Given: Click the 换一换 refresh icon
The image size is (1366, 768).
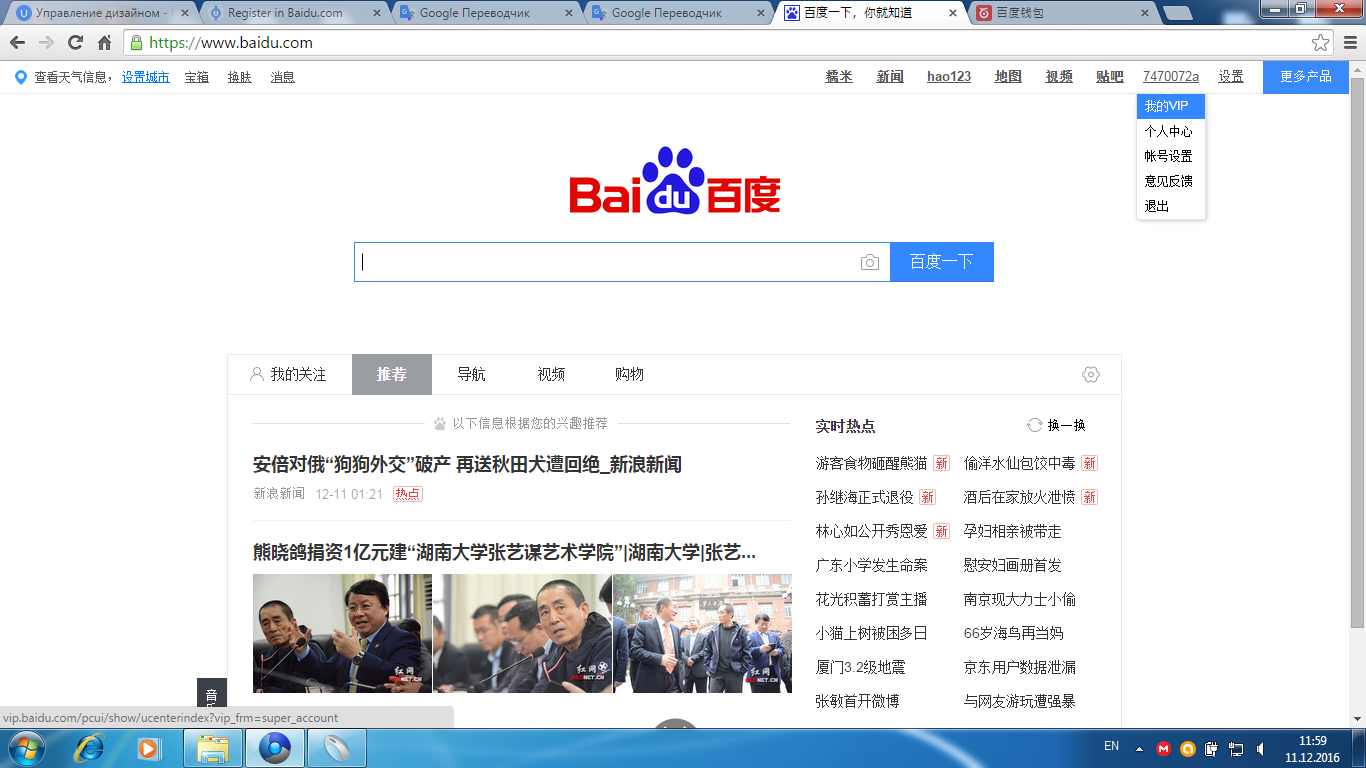Looking at the screenshot, I should [x=1034, y=425].
